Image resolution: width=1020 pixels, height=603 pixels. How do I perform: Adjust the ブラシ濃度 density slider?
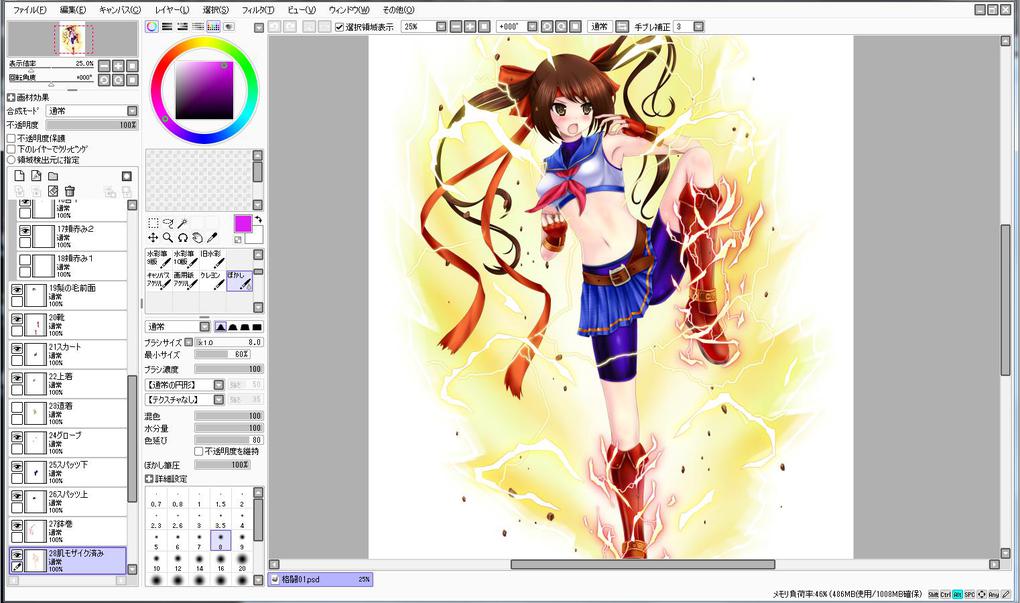coord(228,369)
